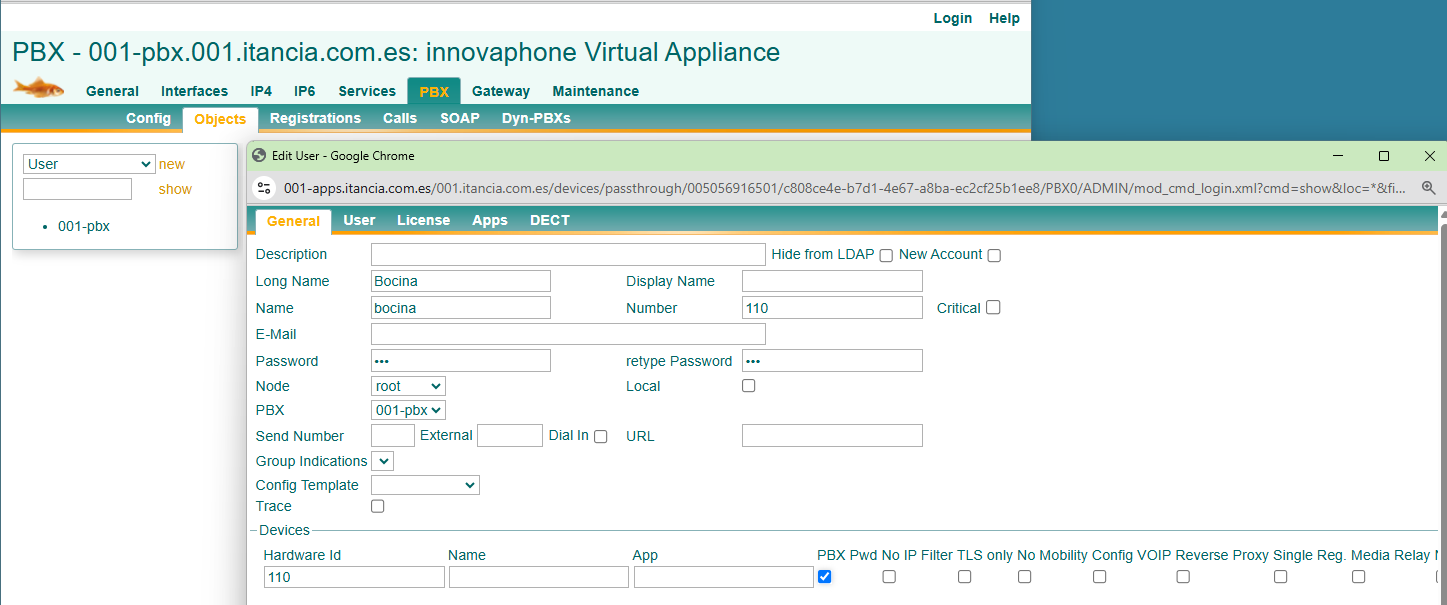The width and height of the screenshot is (1447, 605).
Task: Go to the Services tab
Action: [367, 91]
